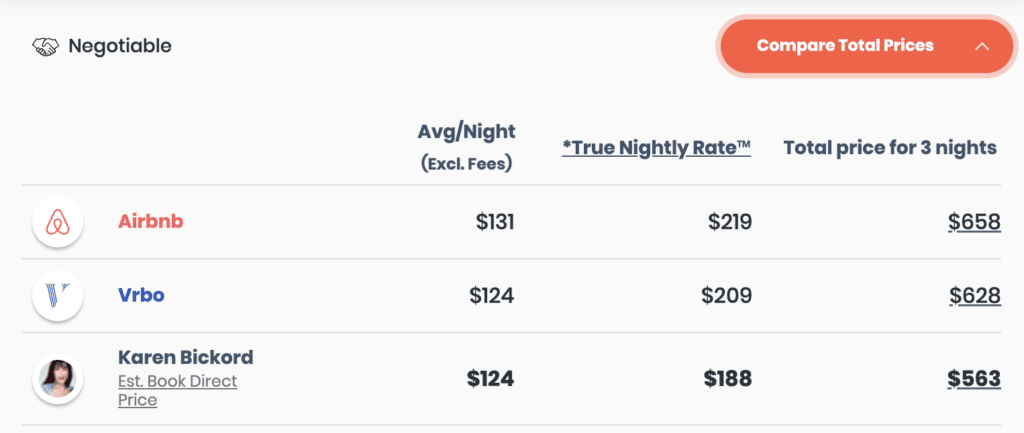
Task: Click Karen Bickord's avatar photo
Action: (57, 379)
